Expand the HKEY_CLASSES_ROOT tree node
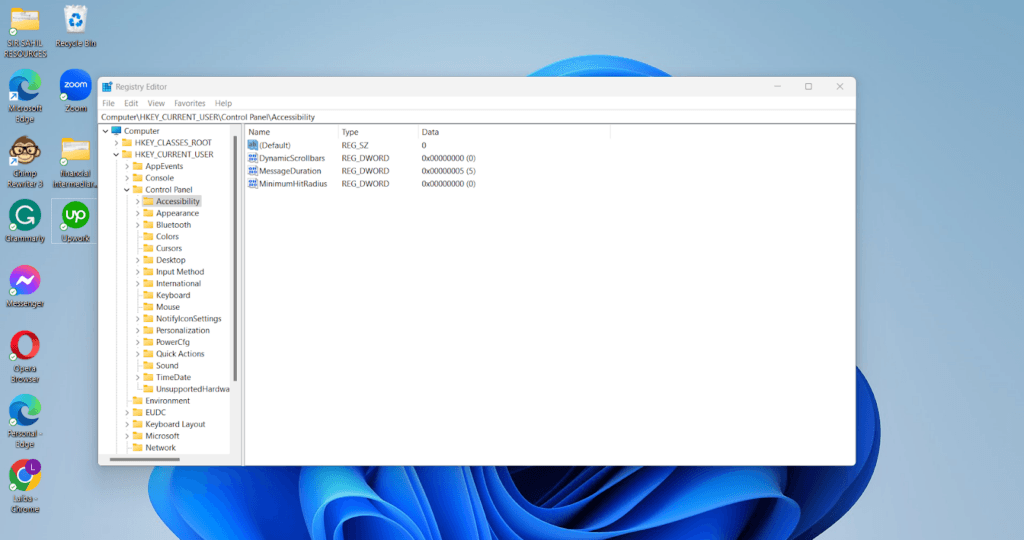 point(116,142)
